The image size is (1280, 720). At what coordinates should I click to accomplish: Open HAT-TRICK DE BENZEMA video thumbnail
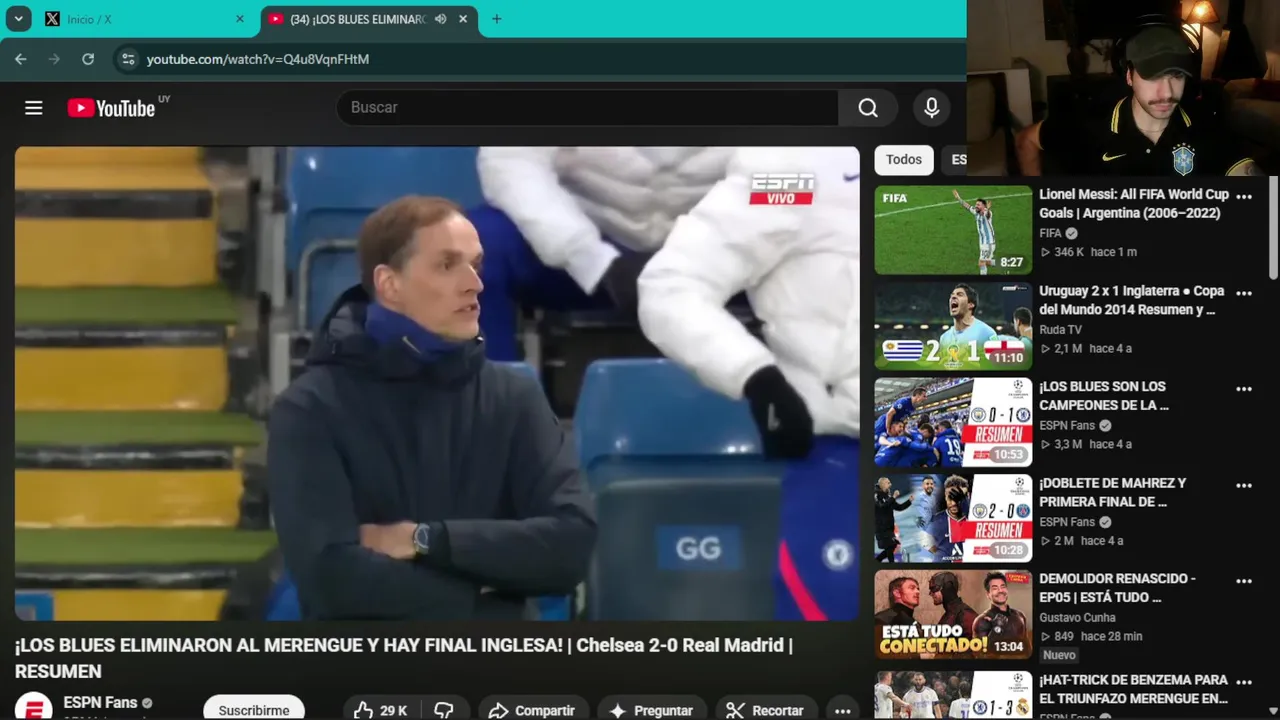point(953,694)
